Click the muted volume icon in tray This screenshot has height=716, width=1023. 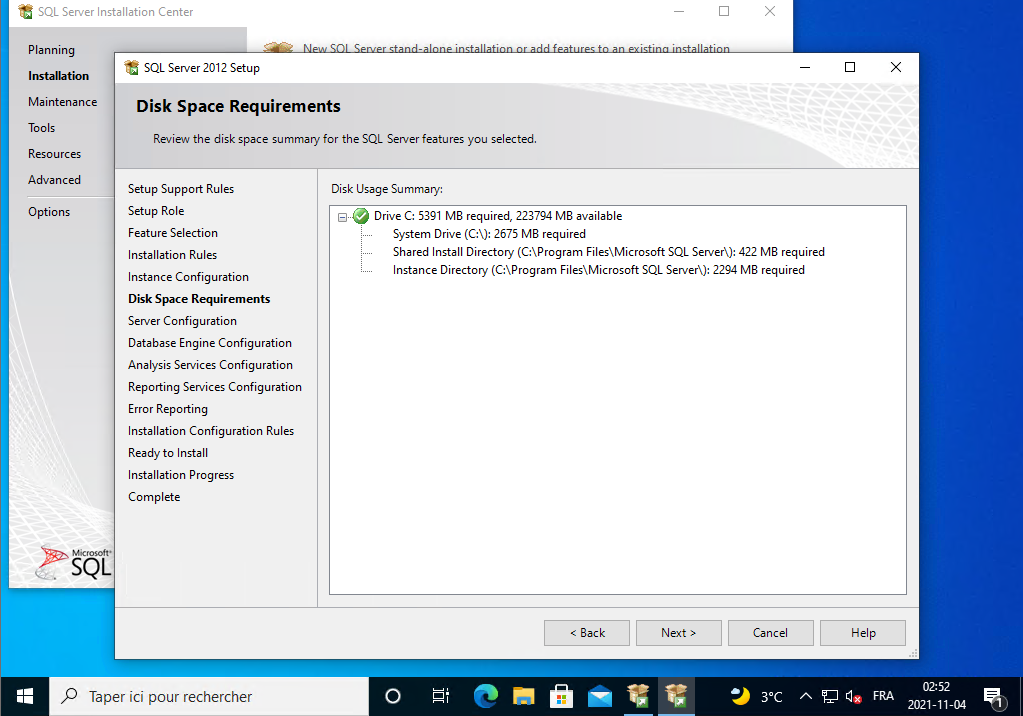pos(854,696)
